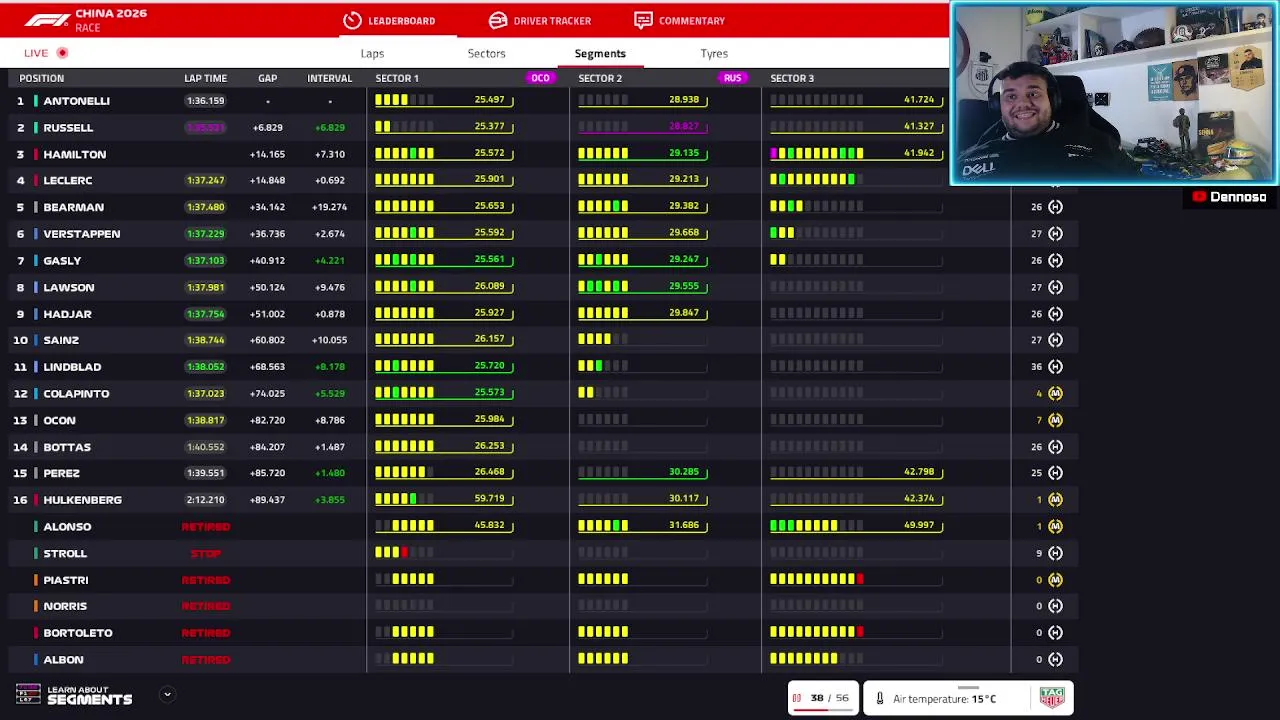Click Stroll's hard tyre icon
Viewport: 1280px width, 720px height.
pyautogui.click(x=1055, y=553)
